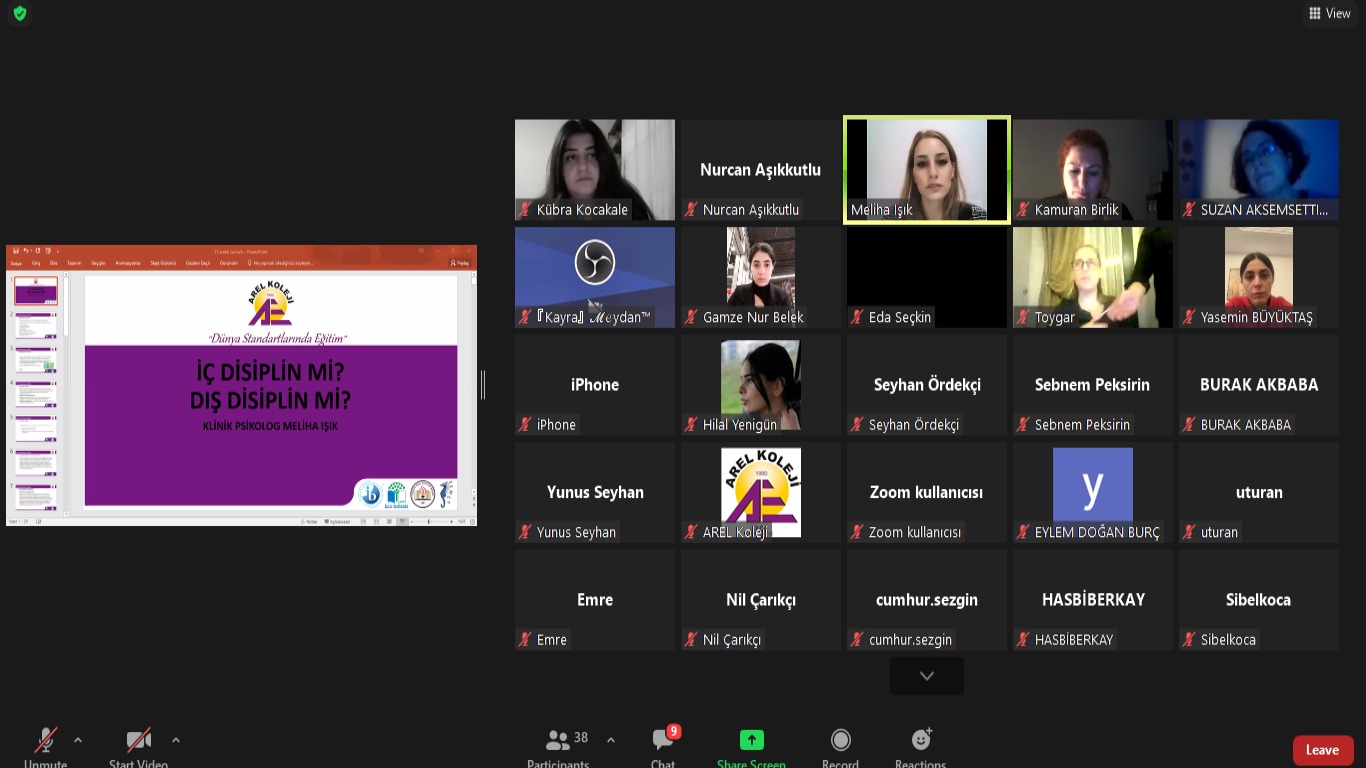Click the OBS logo participant tile
Viewport: 1366px width, 768px height.
point(594,277)
